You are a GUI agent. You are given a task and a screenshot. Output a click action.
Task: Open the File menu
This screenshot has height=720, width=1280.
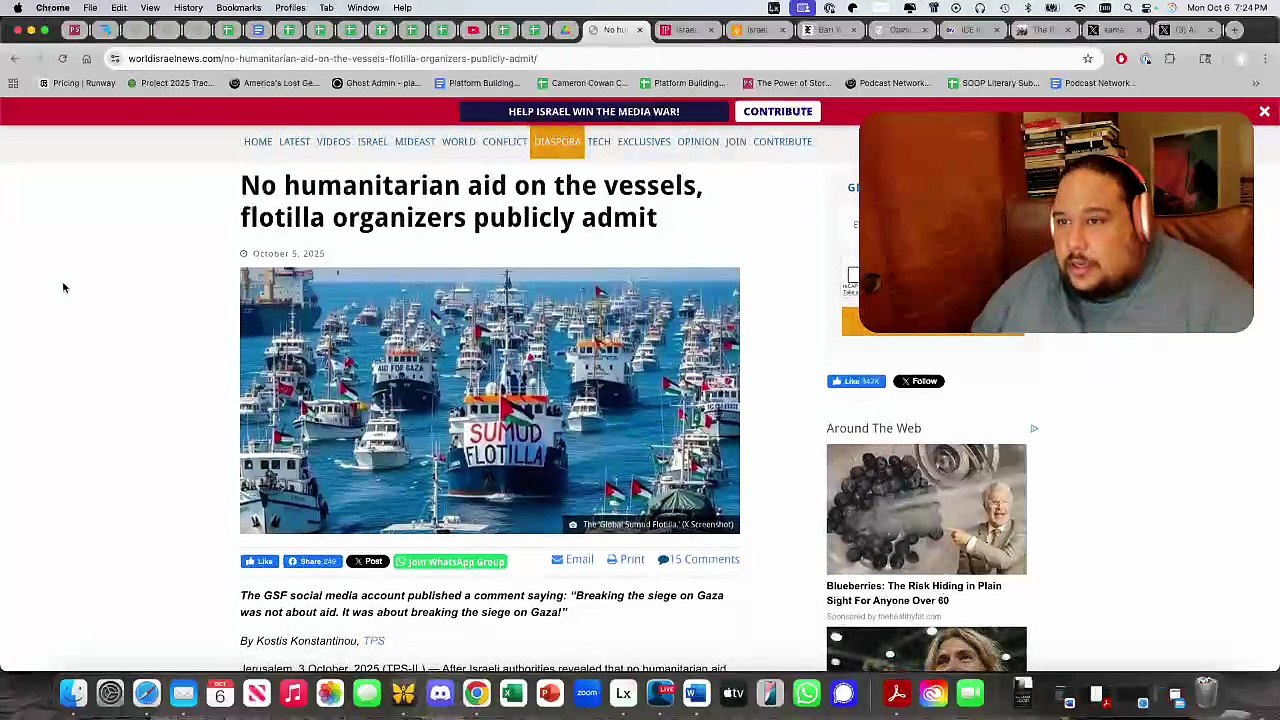[90, 8]
